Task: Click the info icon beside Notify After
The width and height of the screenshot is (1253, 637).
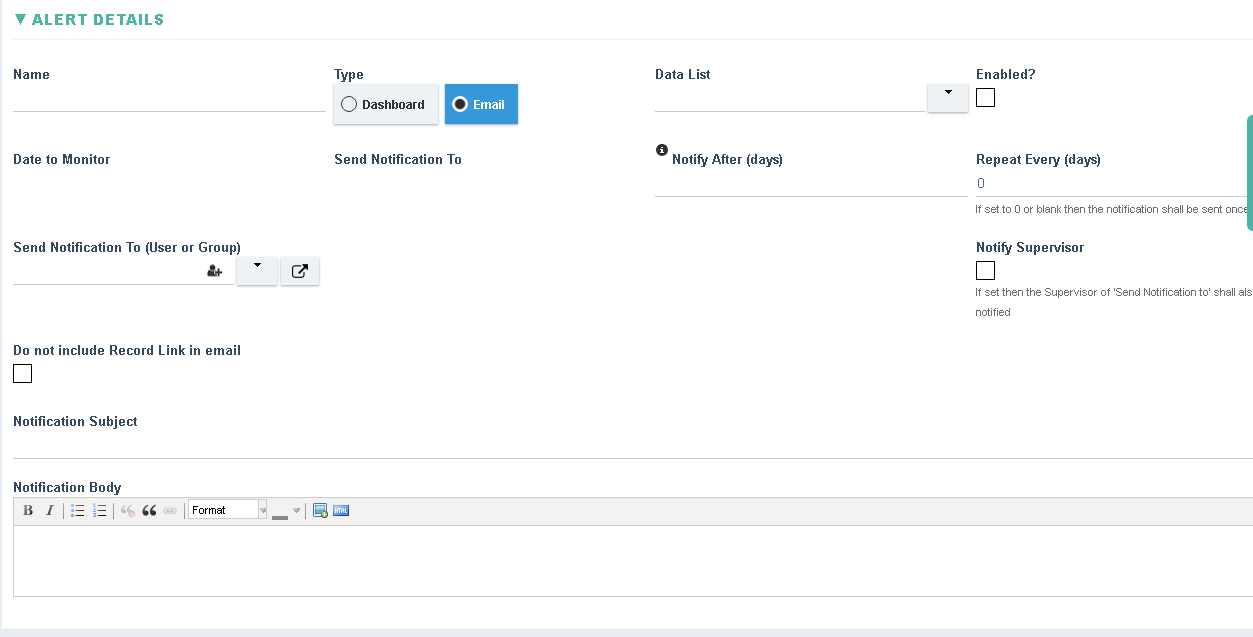Action: coord(661,150)
